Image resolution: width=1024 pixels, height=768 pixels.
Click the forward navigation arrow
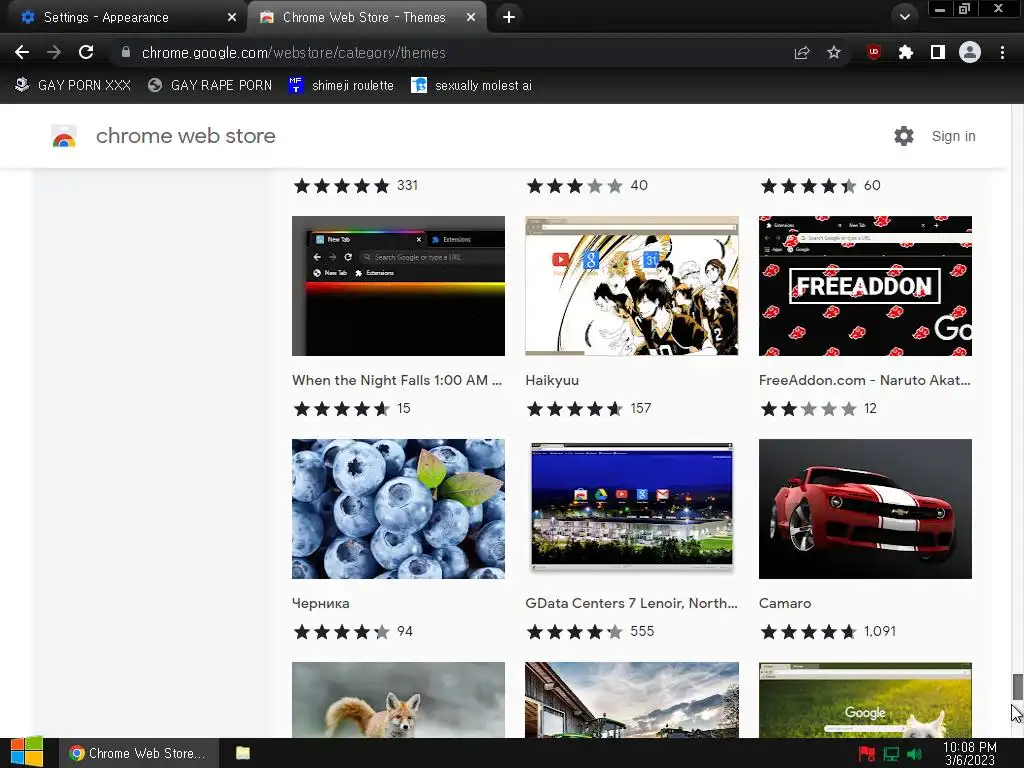tap(54, 52)
